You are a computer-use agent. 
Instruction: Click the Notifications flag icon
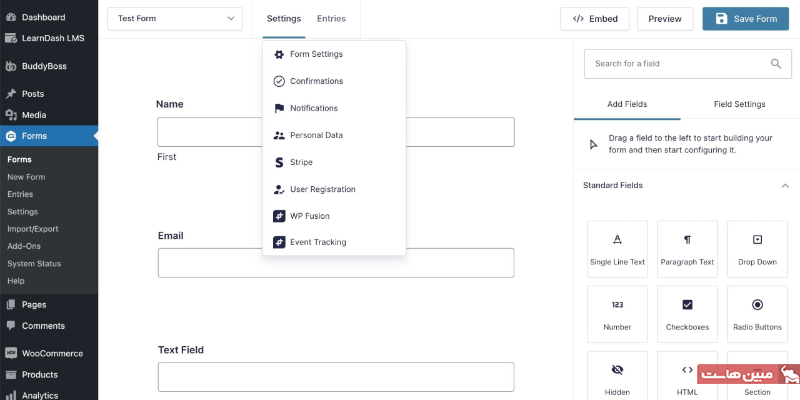pos(279,108)
